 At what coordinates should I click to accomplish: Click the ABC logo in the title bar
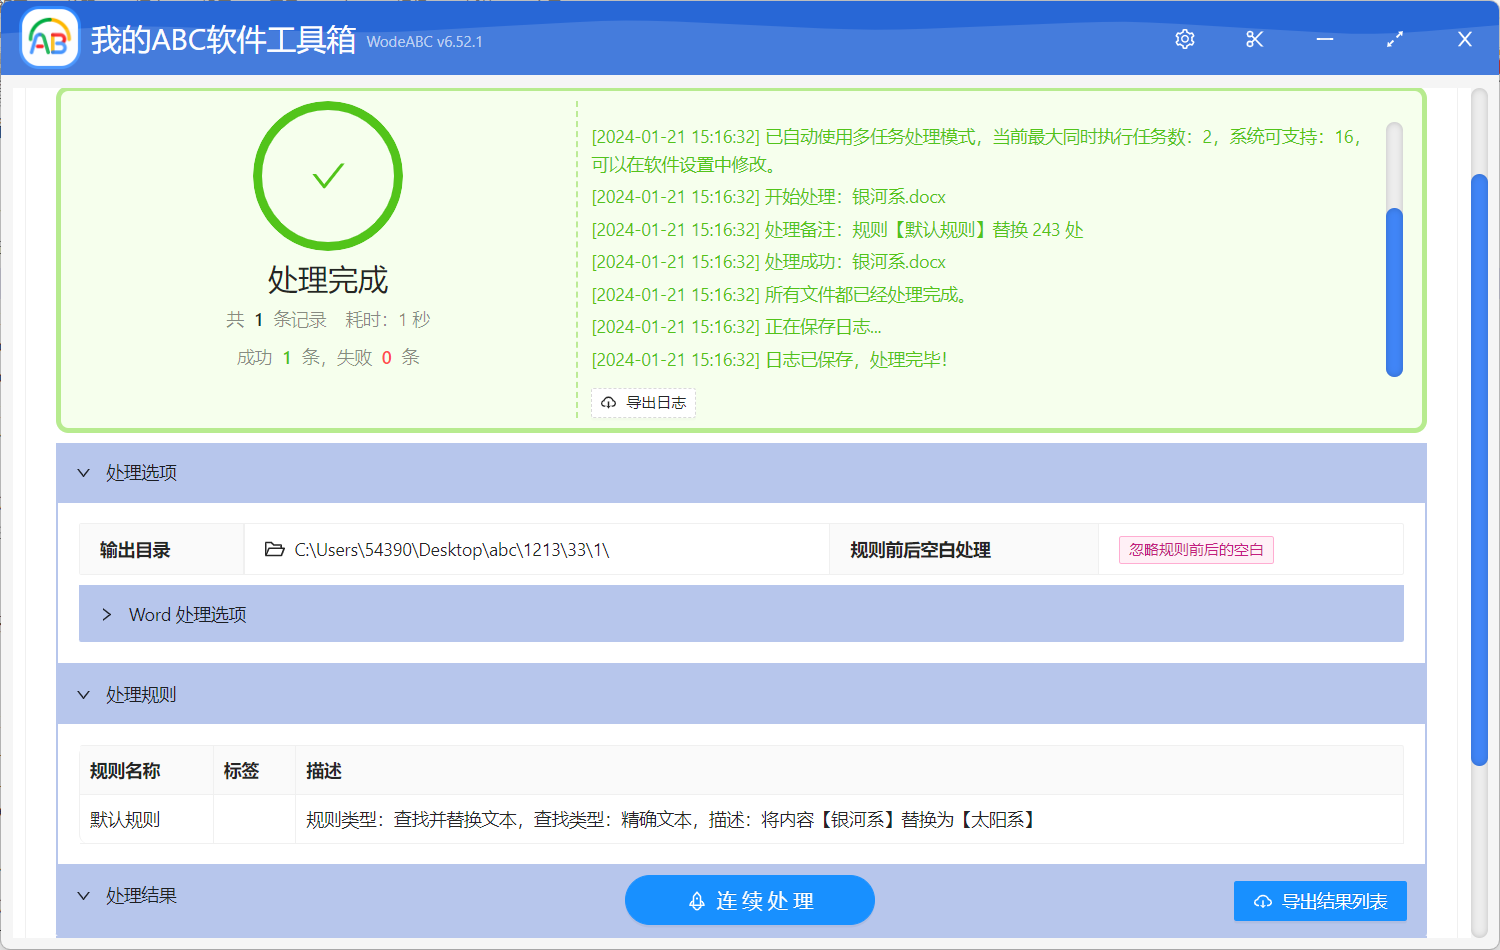click(49, 39)
